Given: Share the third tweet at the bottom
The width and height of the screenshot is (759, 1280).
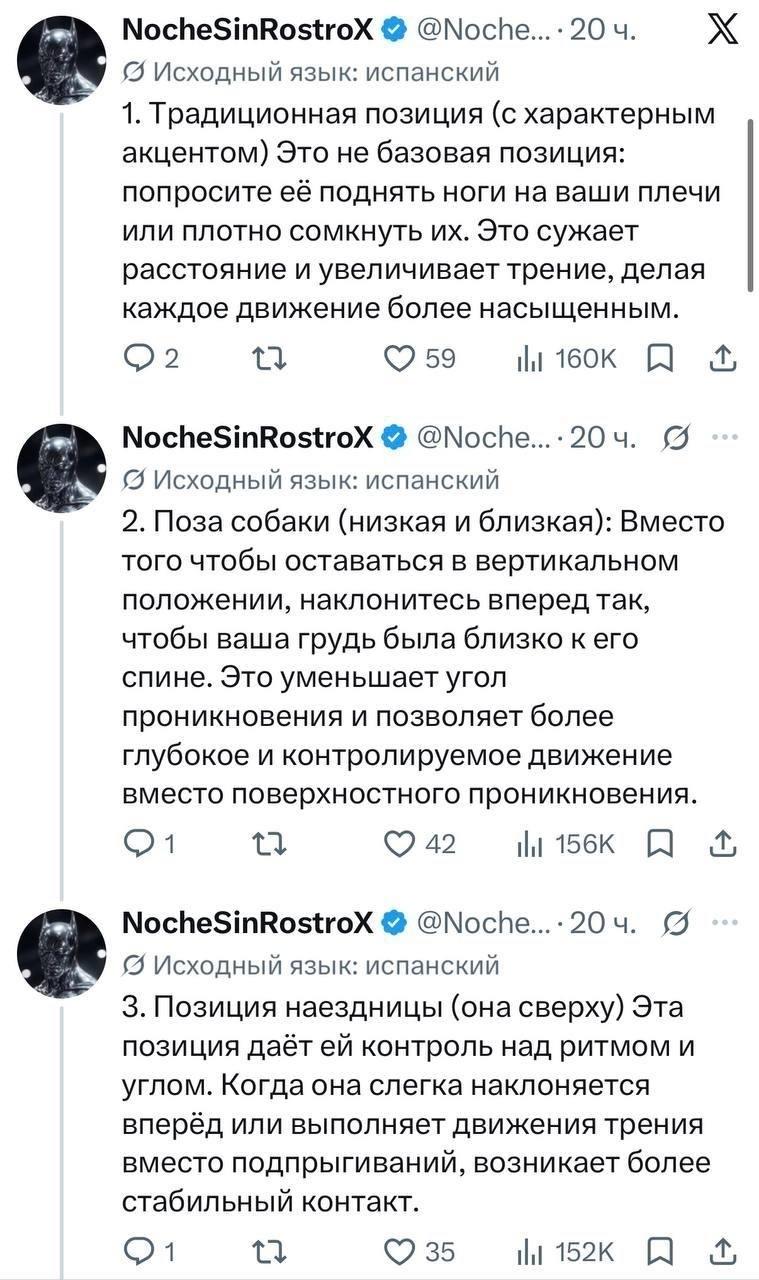Looking at the screenshot, I should (x=725, y=1251).
